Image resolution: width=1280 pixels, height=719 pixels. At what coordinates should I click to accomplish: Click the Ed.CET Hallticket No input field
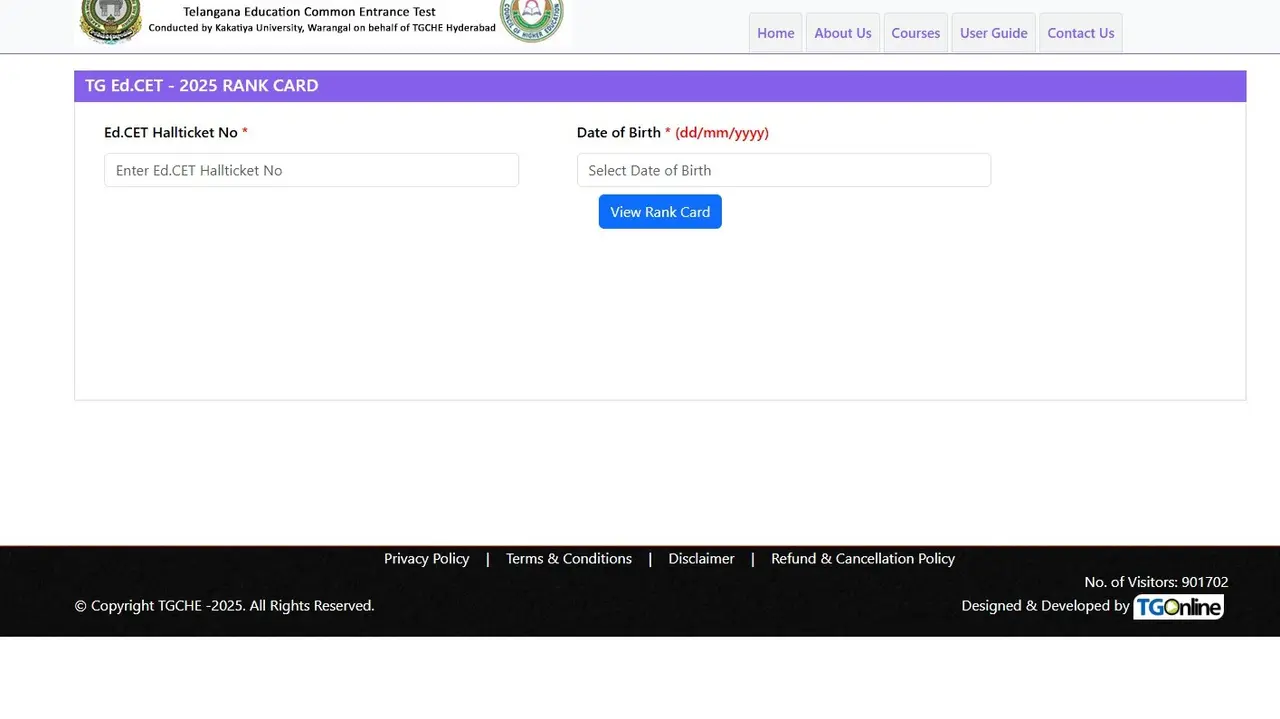coord(311,170)
